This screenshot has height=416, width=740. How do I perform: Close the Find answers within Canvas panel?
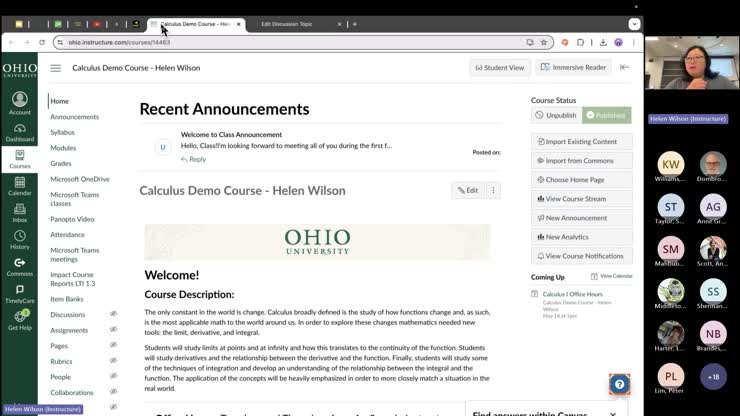pyautogui.click(x=613, y=414)
